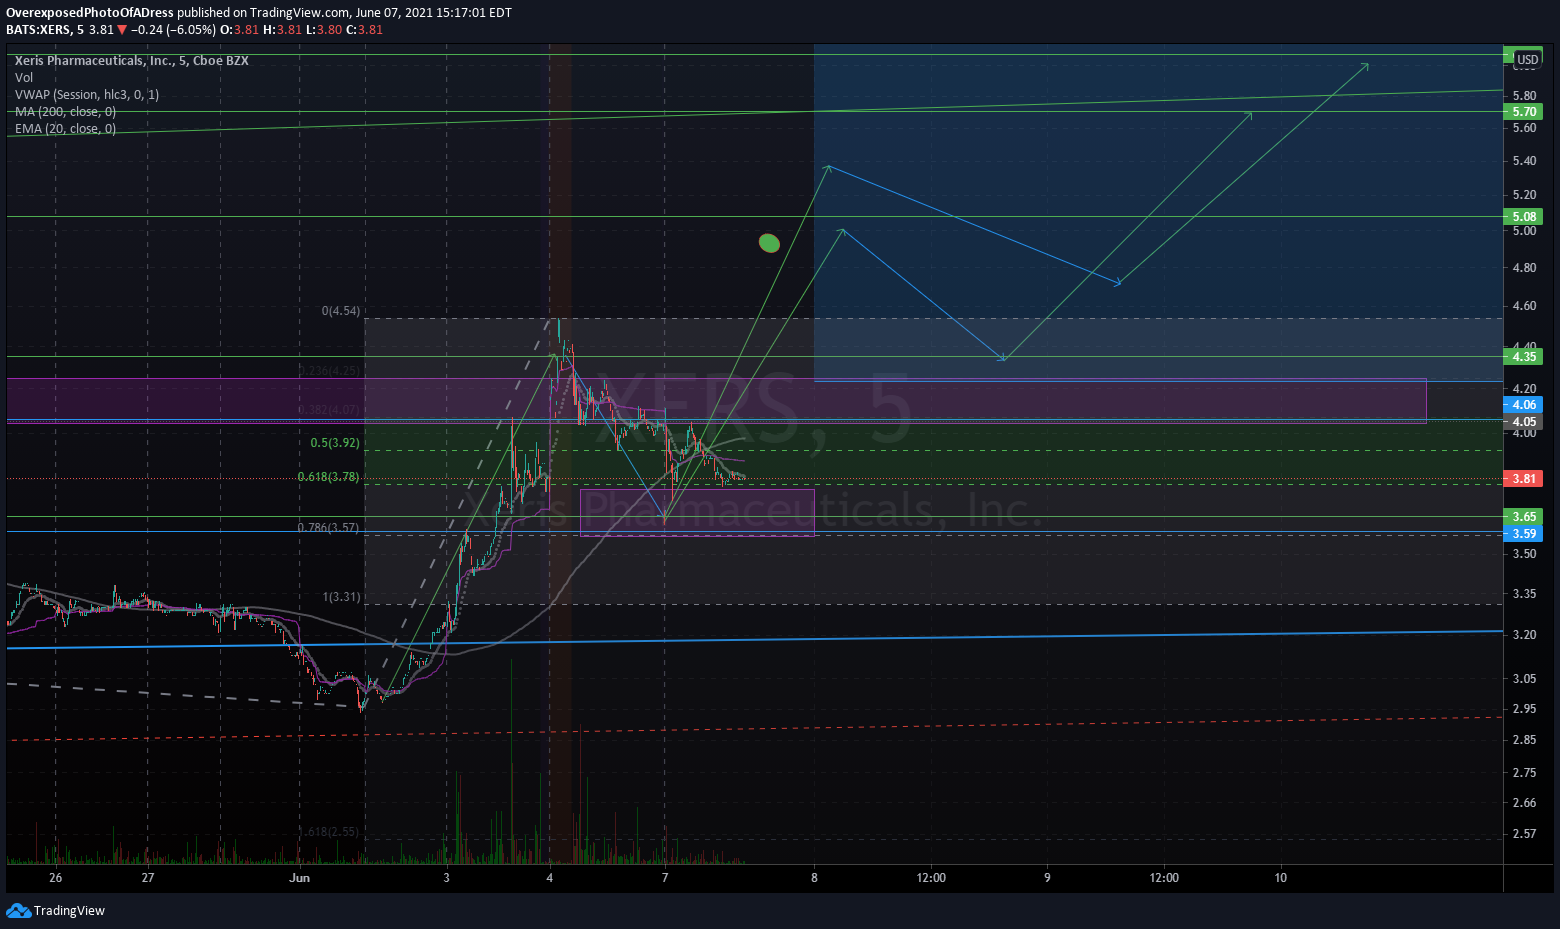Click the 8 date label on time axis
1560x929 pixels.
[814, 878]
